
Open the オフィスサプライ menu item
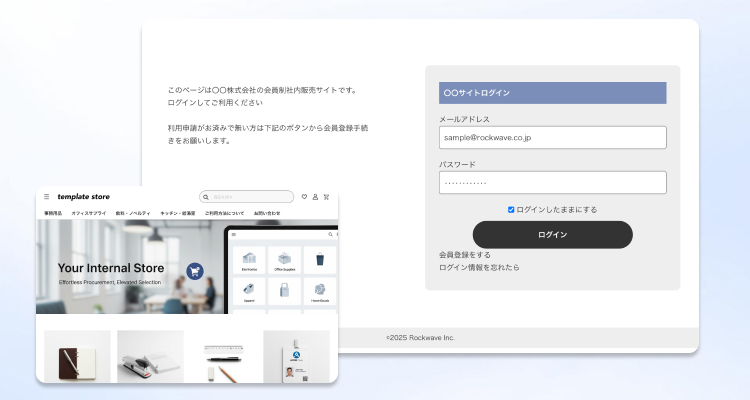(87, 213)
